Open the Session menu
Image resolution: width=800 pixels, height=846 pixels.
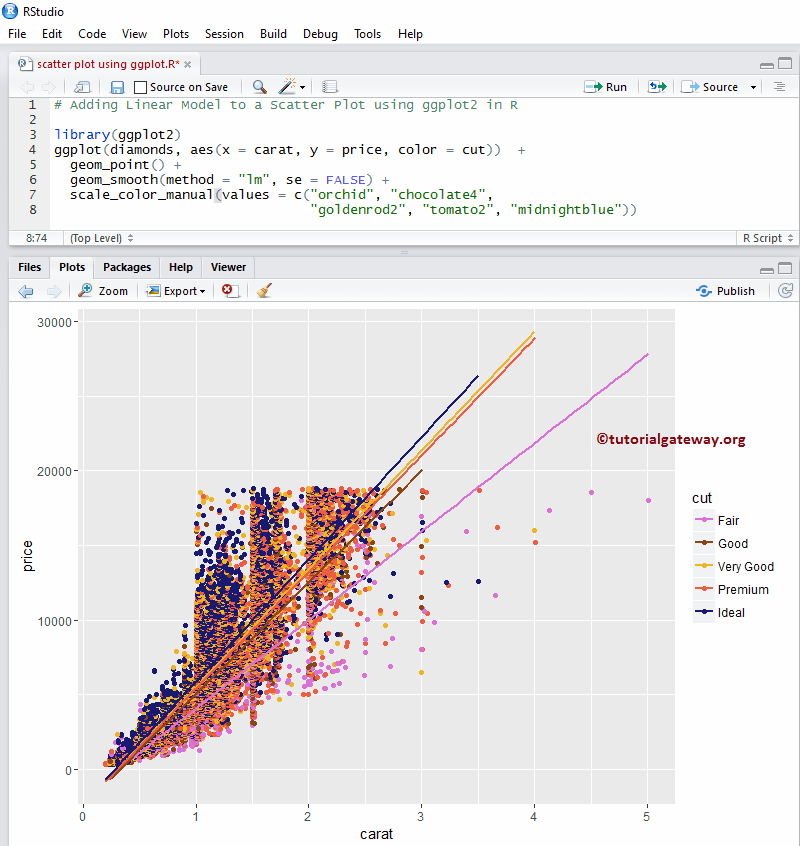tap(224, 33)
